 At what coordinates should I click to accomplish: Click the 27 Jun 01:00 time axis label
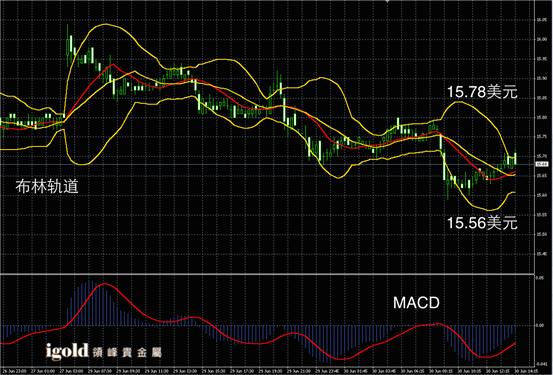click(43, 371)
